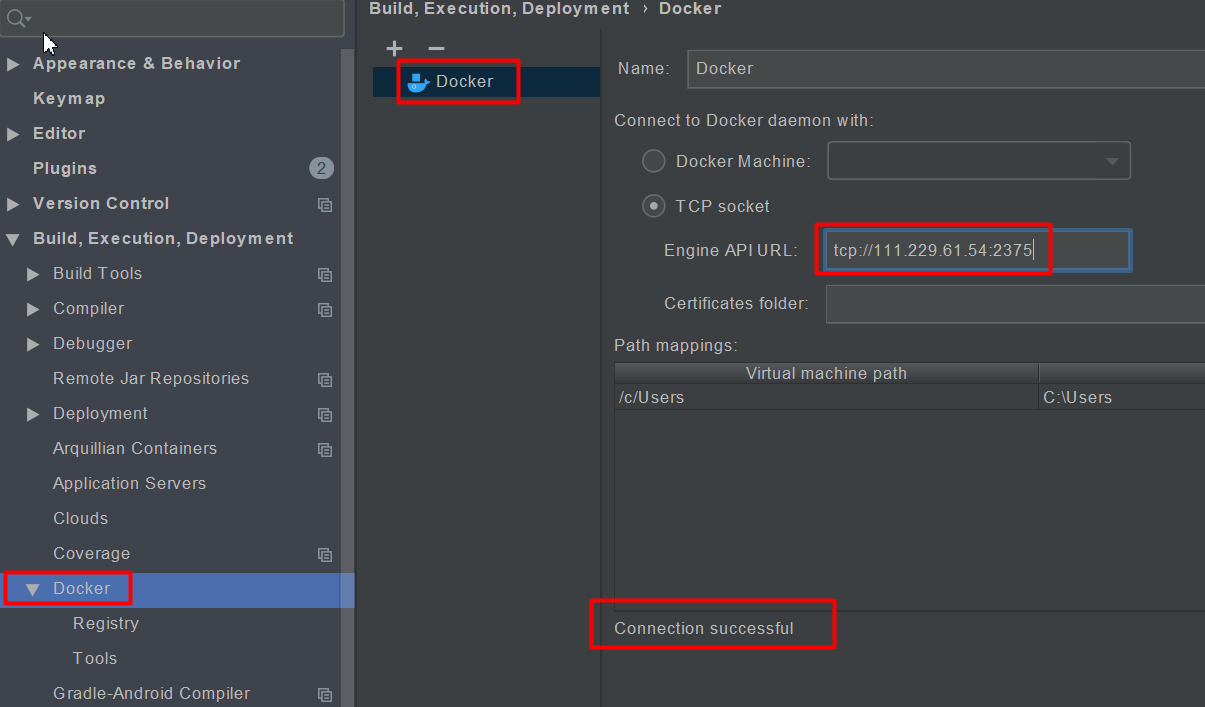Collapse the Build, Execution, Deployment section arrow
Viewport: 1205px width, 707px height.
pos(13,239)
